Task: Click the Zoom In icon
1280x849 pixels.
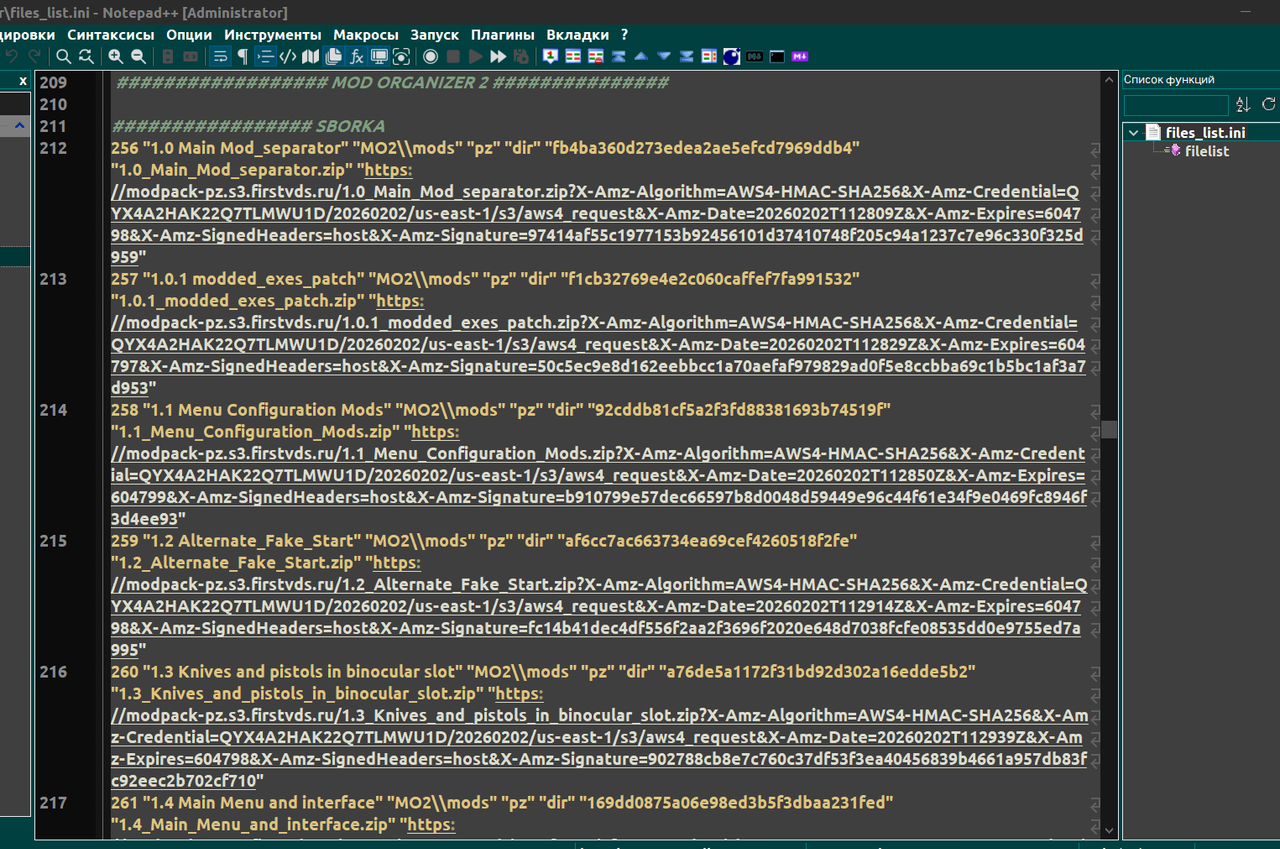Action: pos(115,57)
